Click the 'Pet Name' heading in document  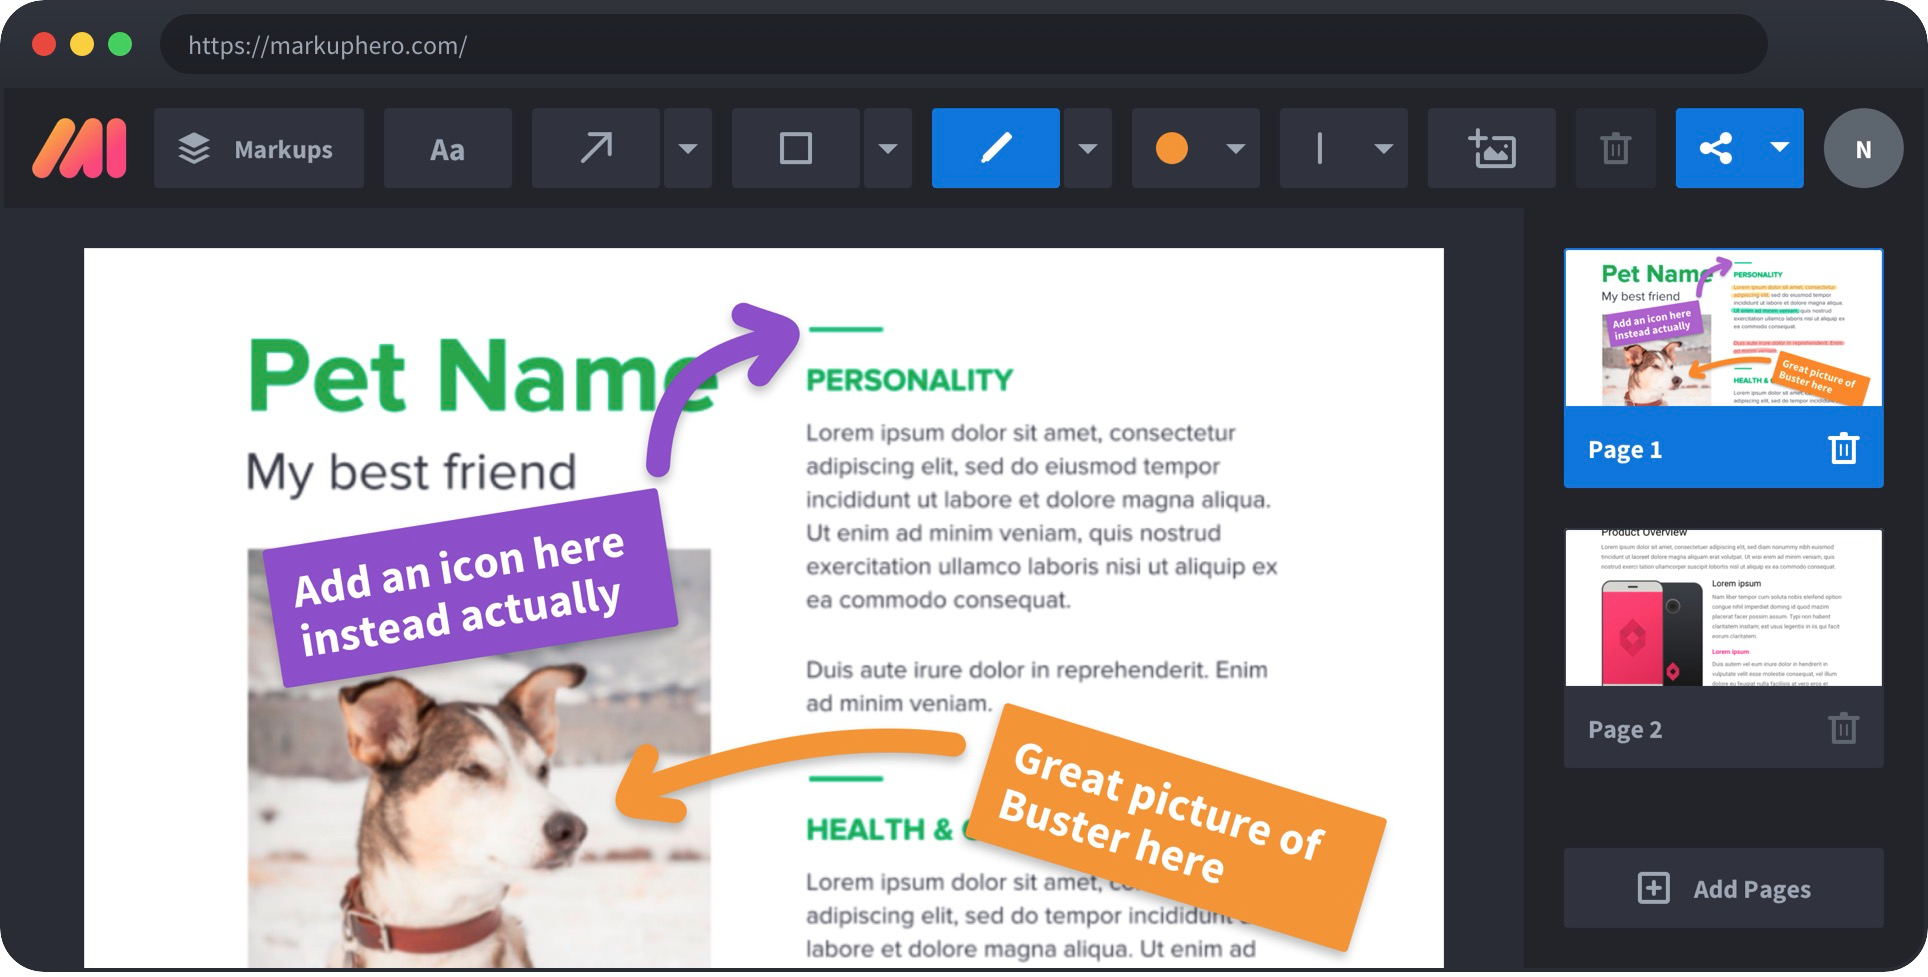pyautogui.click(x=482, y=376)
